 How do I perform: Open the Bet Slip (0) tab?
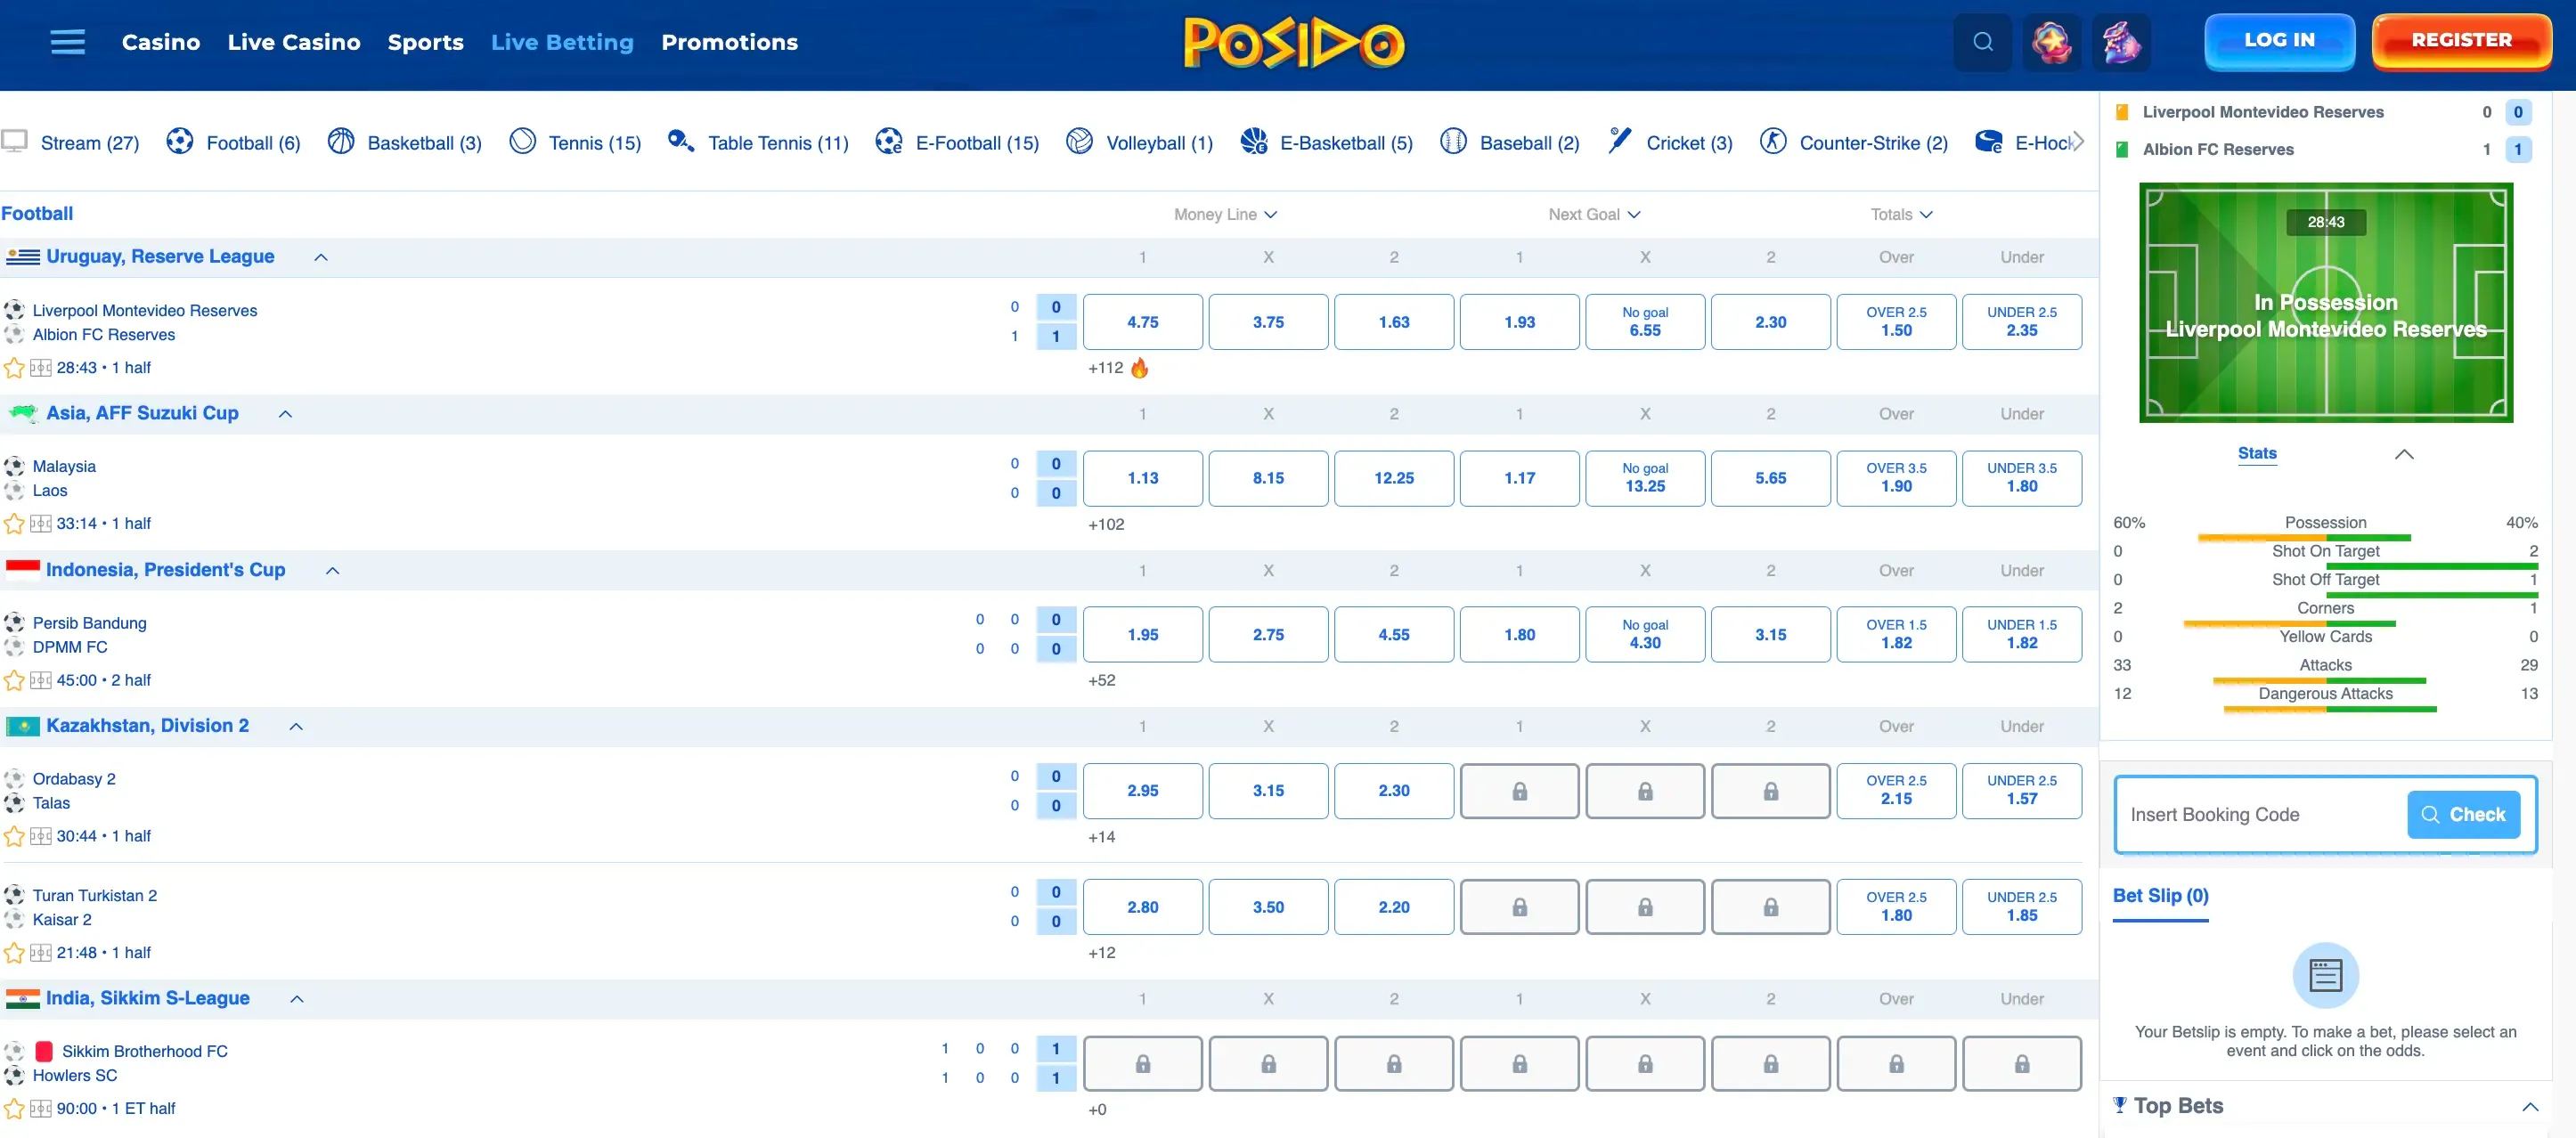click(2160, 896)
